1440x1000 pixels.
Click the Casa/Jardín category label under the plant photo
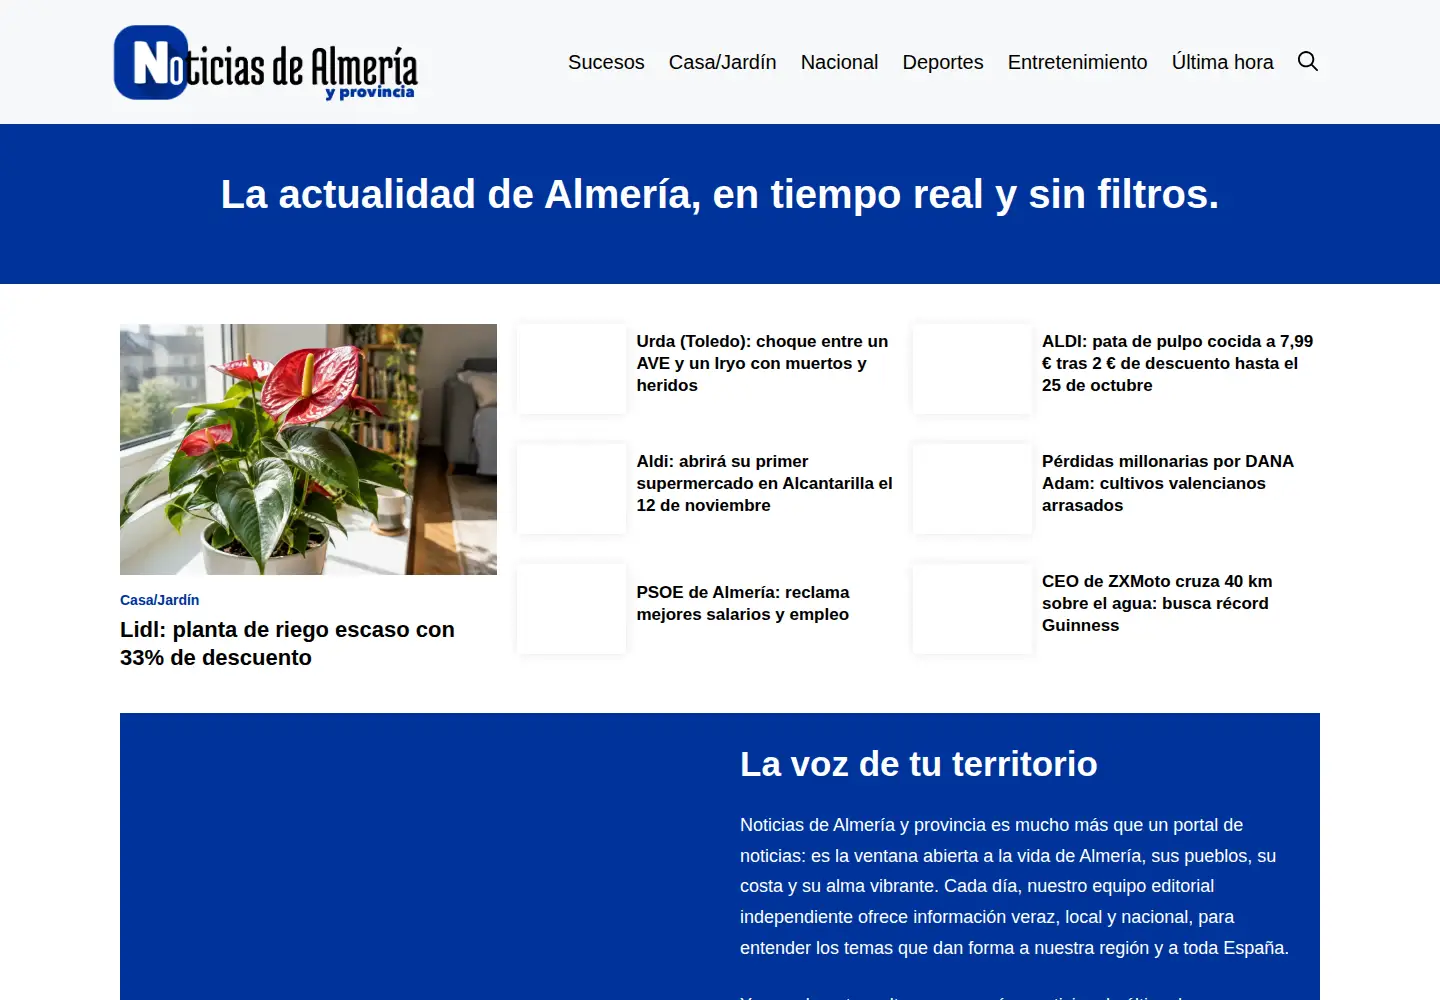point(160,600)
